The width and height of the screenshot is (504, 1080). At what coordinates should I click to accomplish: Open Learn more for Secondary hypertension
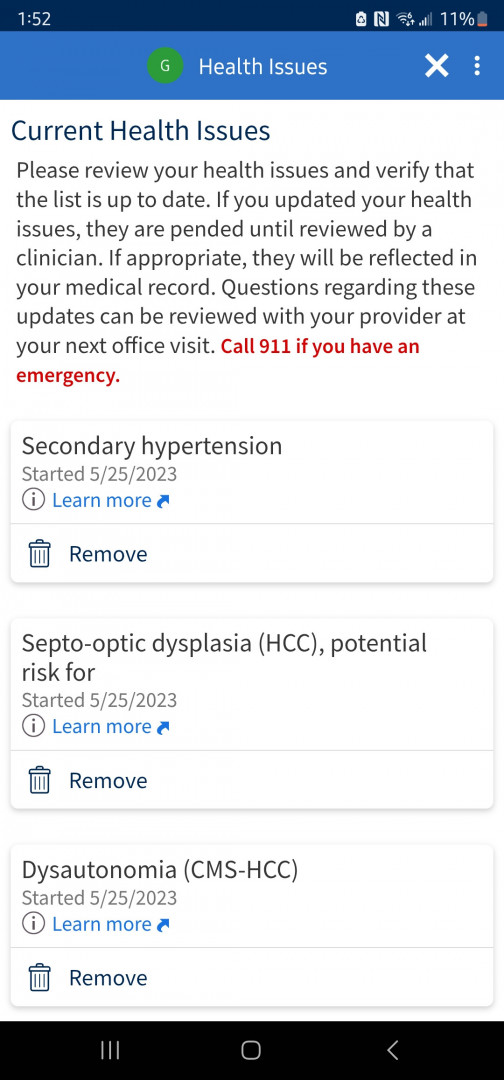pos(111,500)
